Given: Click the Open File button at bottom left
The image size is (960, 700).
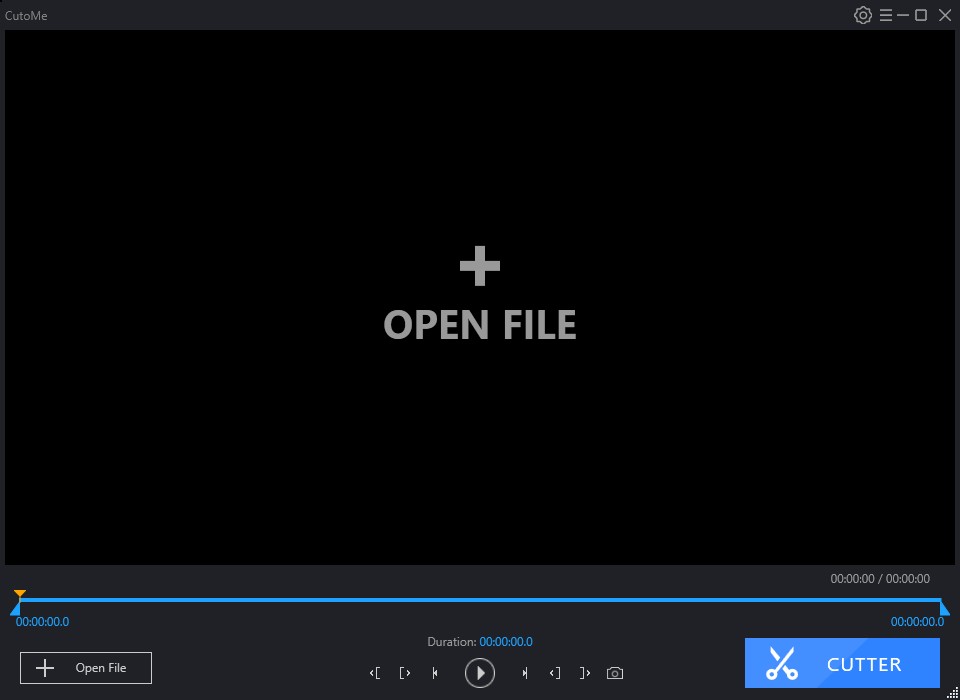Looking at the screenshot, I should coord(85,667).
